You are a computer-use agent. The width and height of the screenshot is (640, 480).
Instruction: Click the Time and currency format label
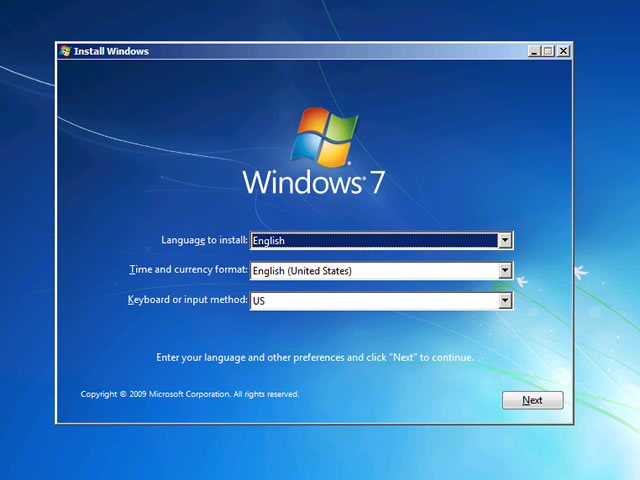point(188,270)
